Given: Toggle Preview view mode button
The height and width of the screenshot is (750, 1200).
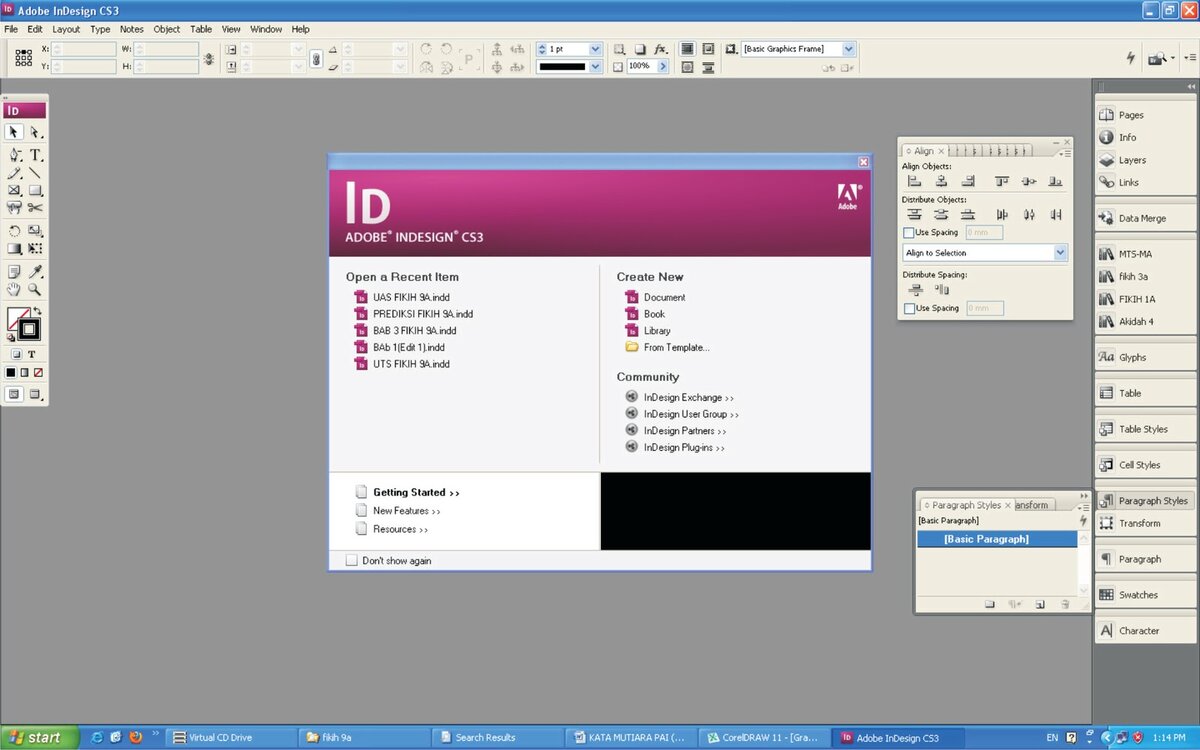Looking at the screenshot, I should [35, 394].
